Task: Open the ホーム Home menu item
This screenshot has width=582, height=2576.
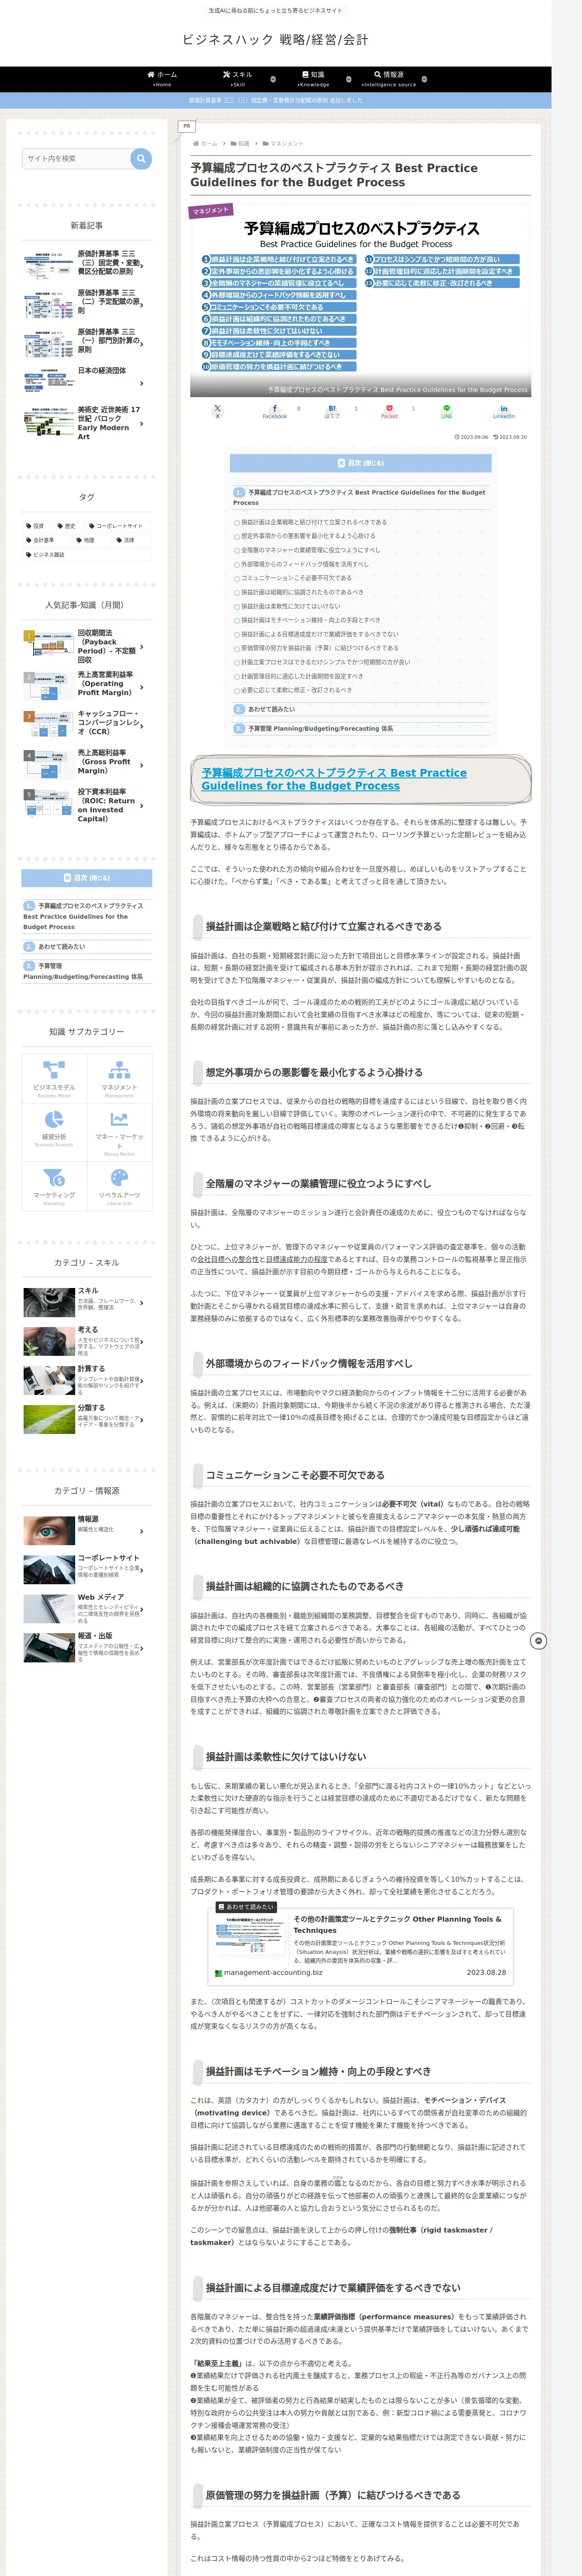Action: (161, 79)
